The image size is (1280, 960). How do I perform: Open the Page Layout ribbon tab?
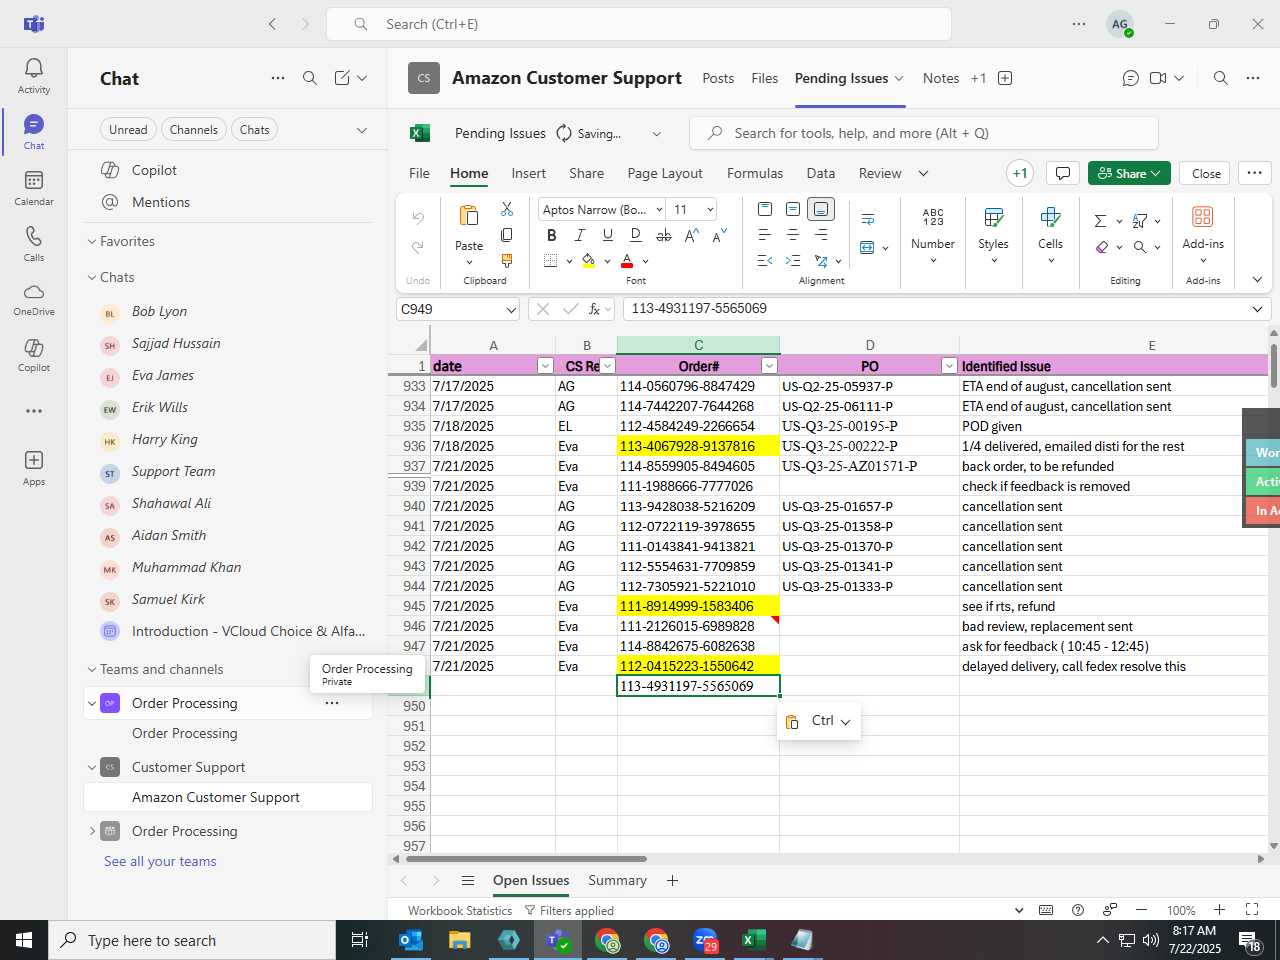[x=665, y=173]
